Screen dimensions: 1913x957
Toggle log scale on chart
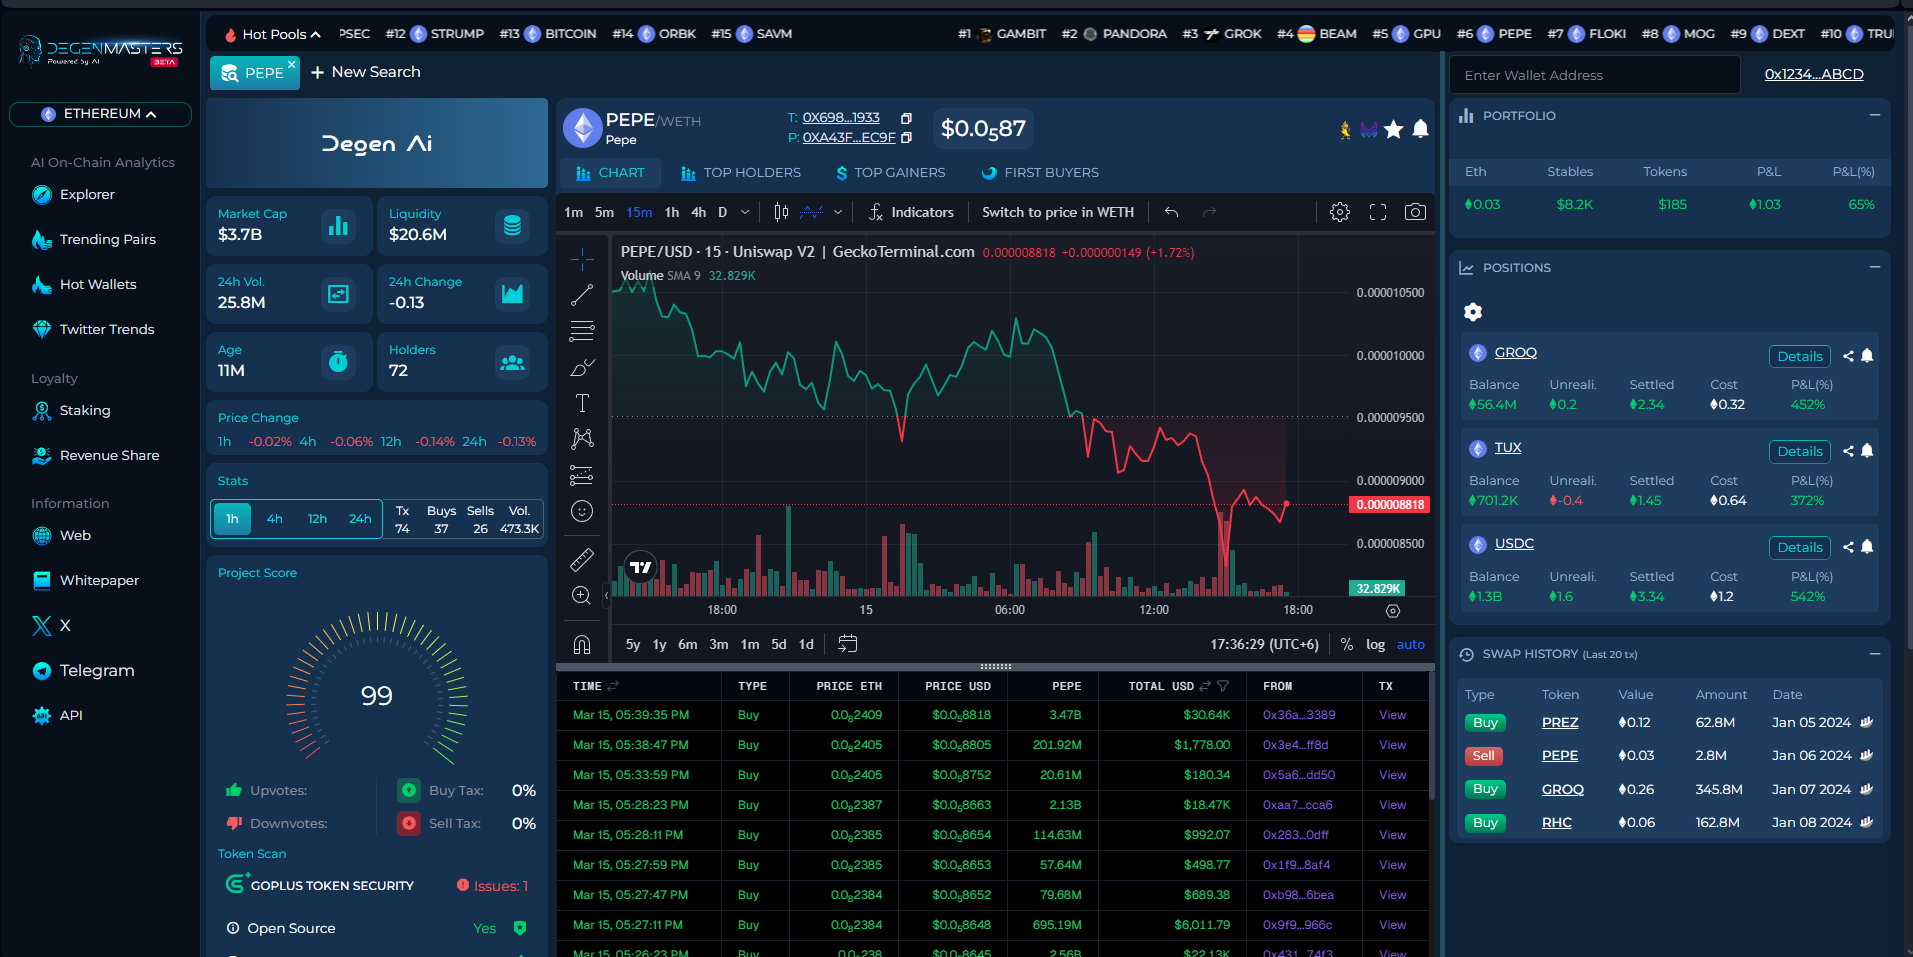(1376, 644)
